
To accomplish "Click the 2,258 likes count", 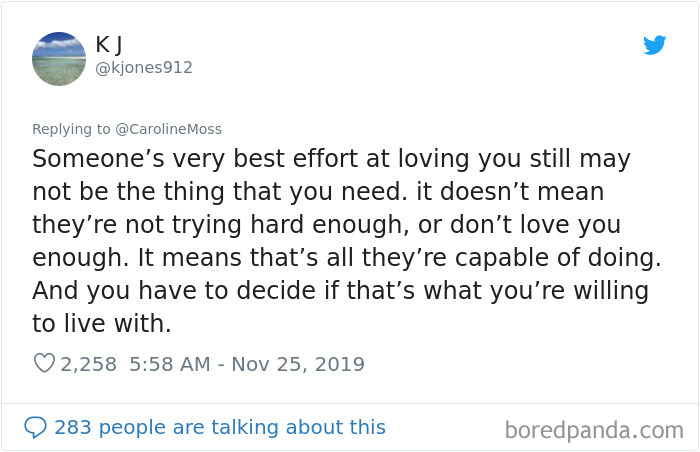I will (89, 364).
